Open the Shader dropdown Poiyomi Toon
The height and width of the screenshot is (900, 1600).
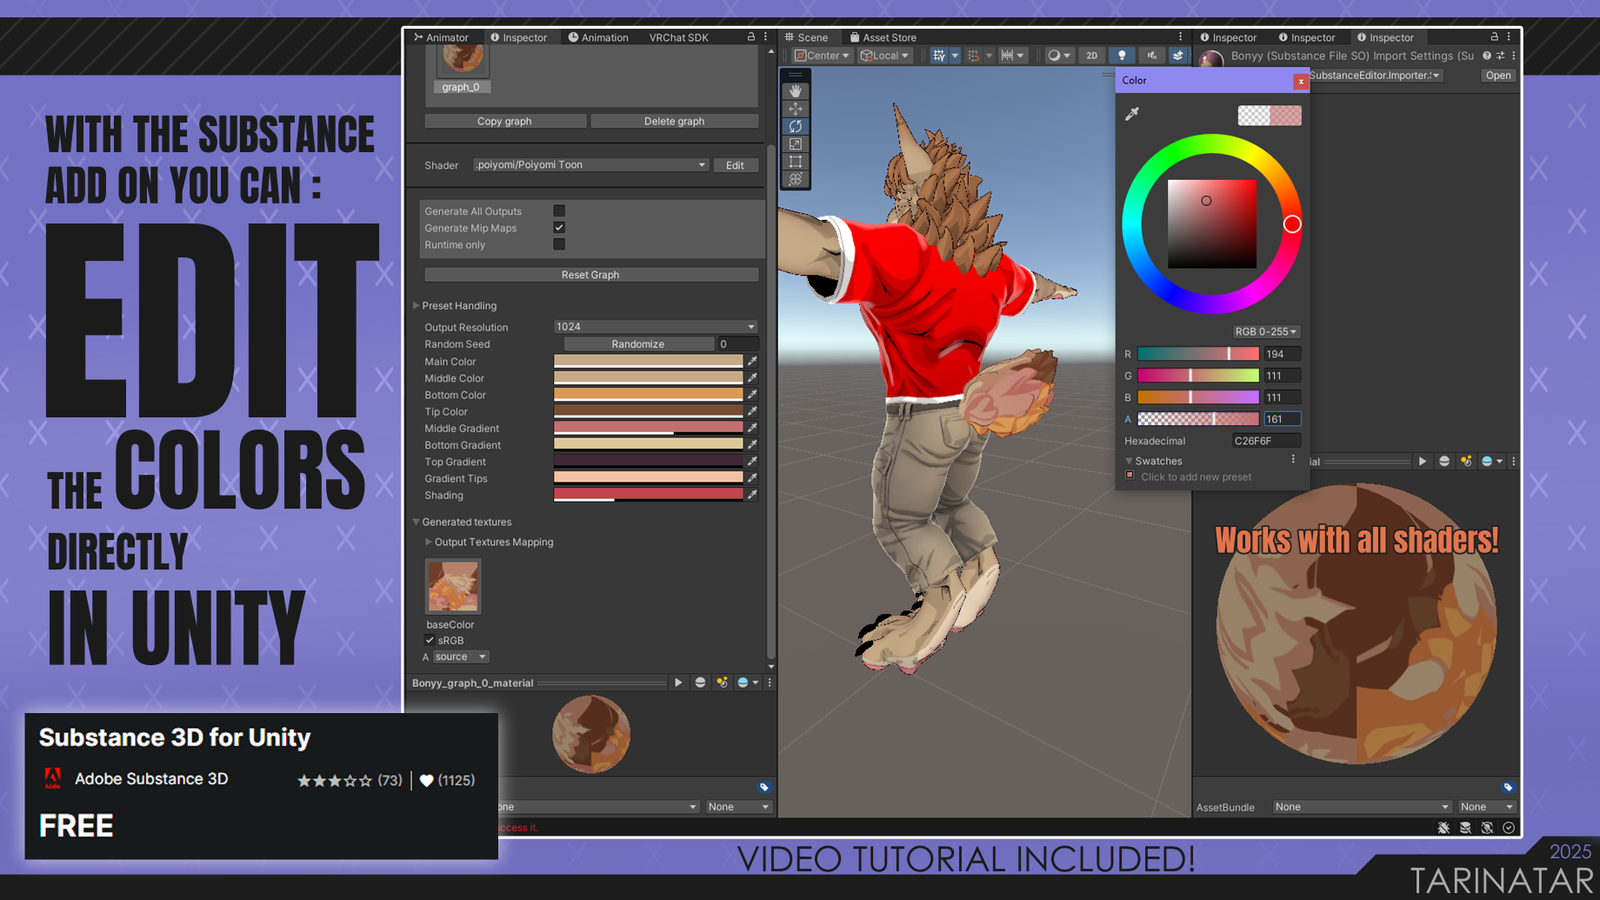[x=590, y=165]
